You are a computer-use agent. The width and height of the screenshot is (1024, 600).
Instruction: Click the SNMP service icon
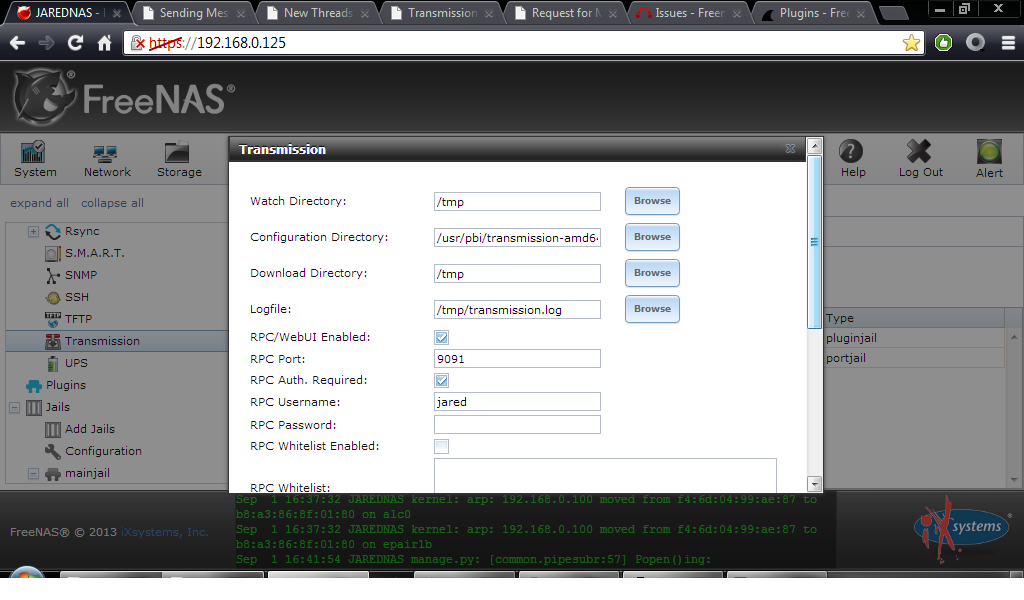[53, 276]
